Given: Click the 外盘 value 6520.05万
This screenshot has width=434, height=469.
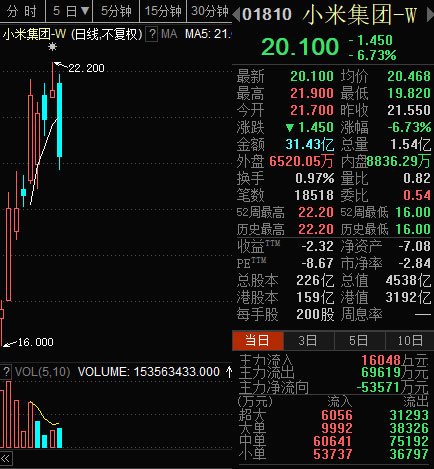Looking at the screenshot, I should click(x=301, y=162).
